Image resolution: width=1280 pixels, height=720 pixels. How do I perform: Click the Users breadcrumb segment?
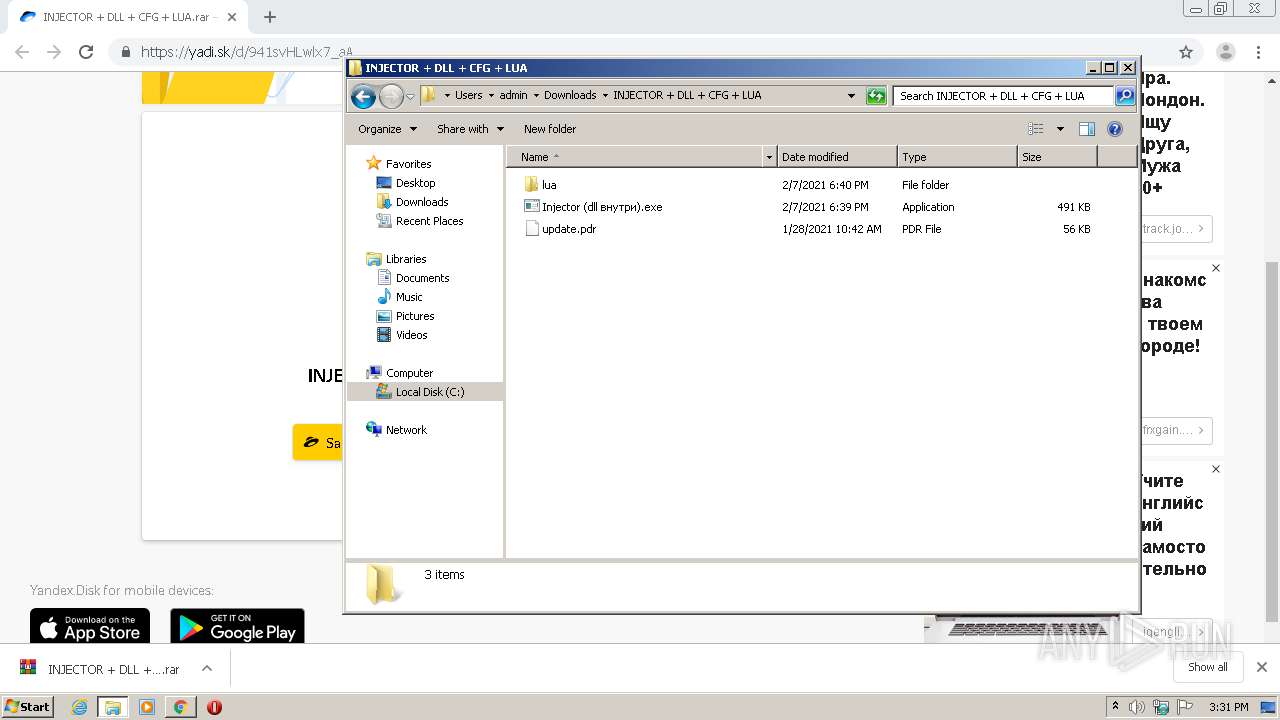468,96
